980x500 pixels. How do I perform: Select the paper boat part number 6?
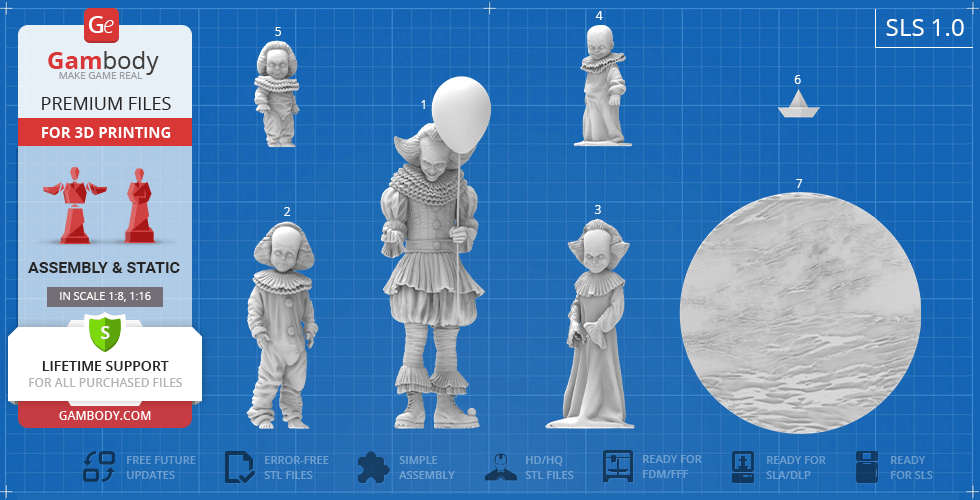pyautogui.click(x=798, y=105)
